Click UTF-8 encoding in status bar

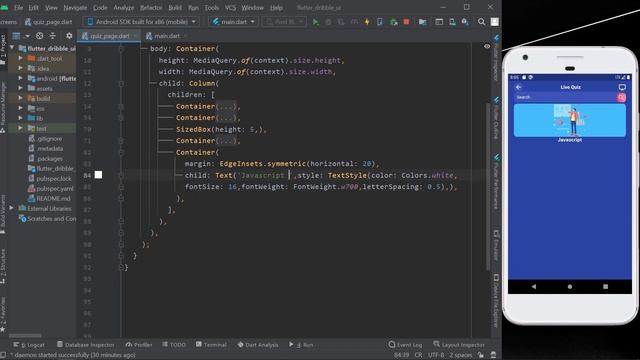436,355
